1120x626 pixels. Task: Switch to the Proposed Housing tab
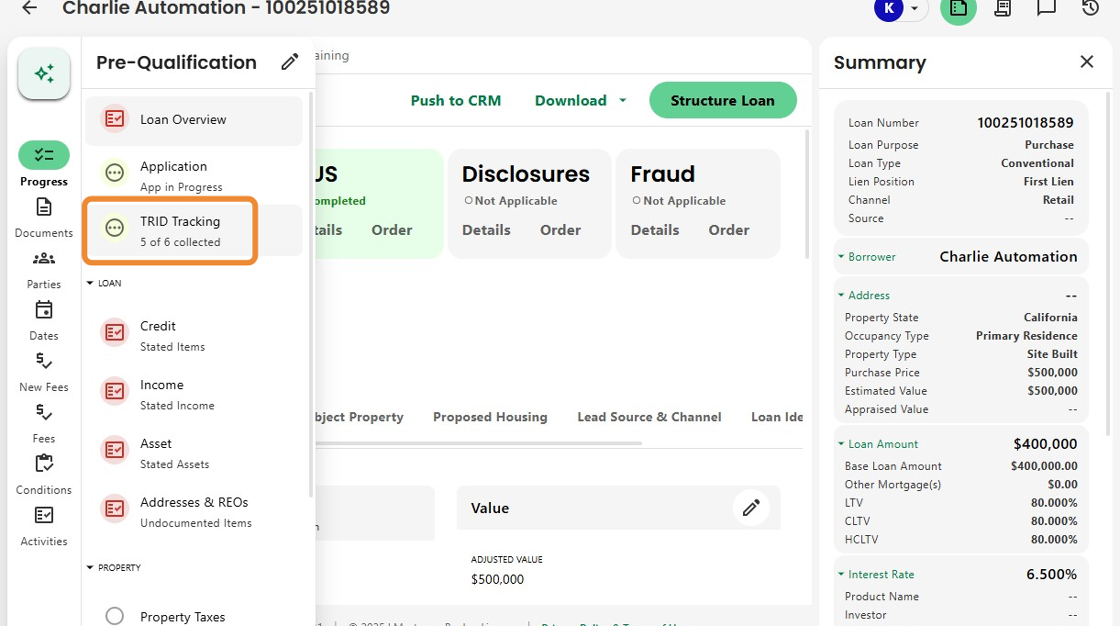[x=490, y=417]
